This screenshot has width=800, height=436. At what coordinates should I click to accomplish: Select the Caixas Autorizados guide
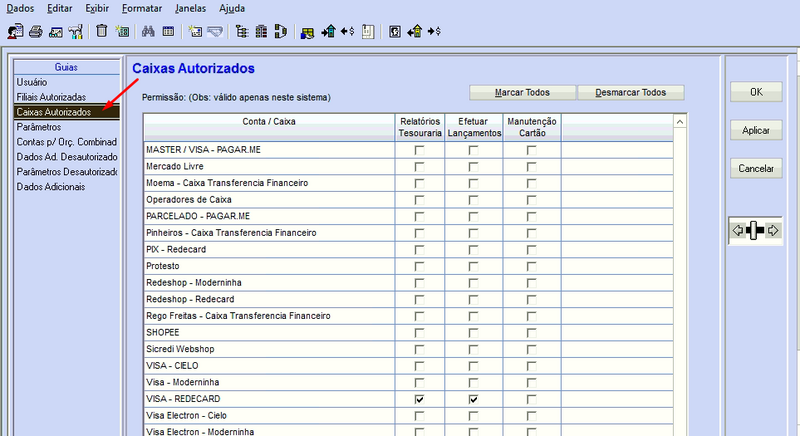pos(67,112)
